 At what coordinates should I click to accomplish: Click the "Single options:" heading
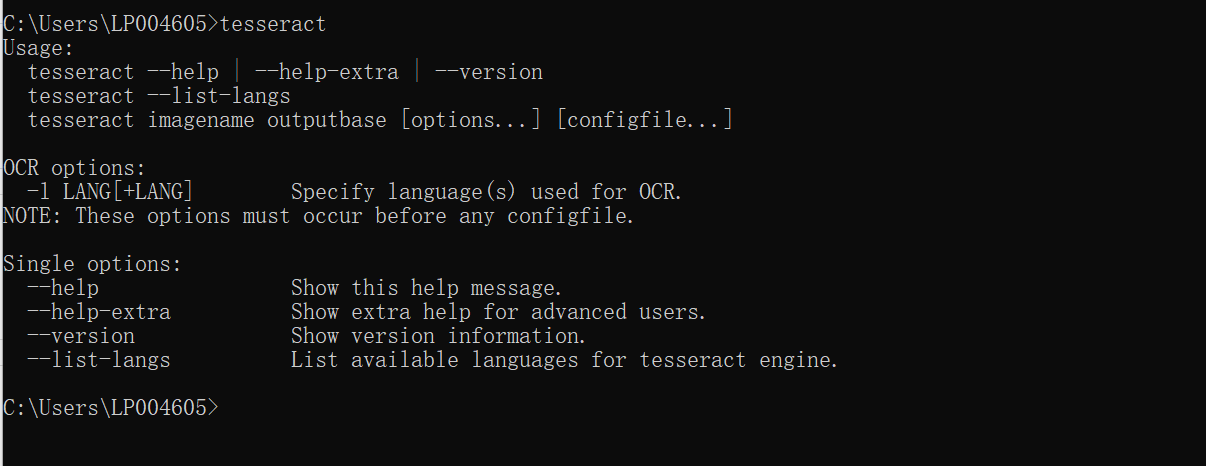[x=93, y=264]
